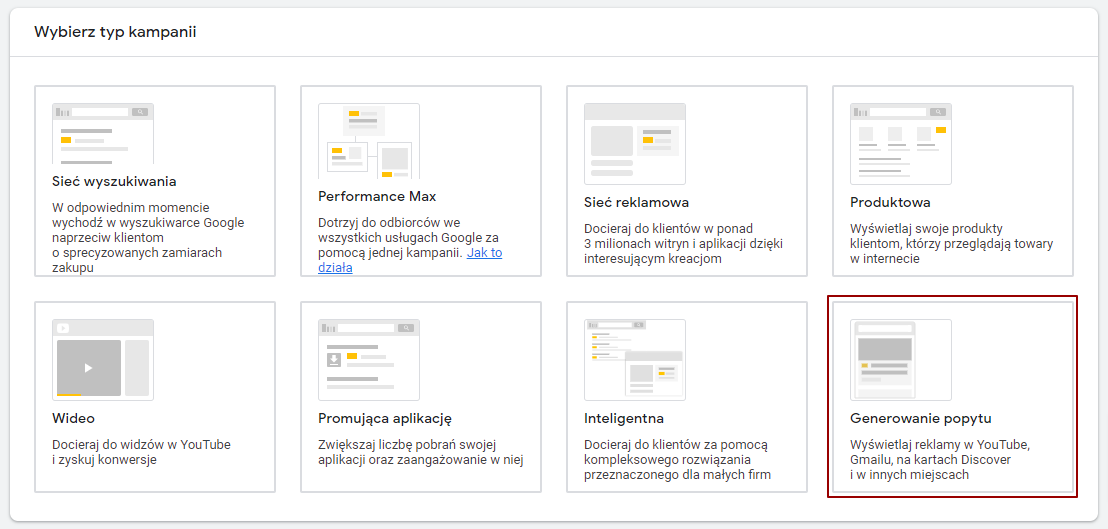Choose the 'Wideo' campaign title
The width and height of the screenshot is (1108, 529).
(x=73, y=418)
